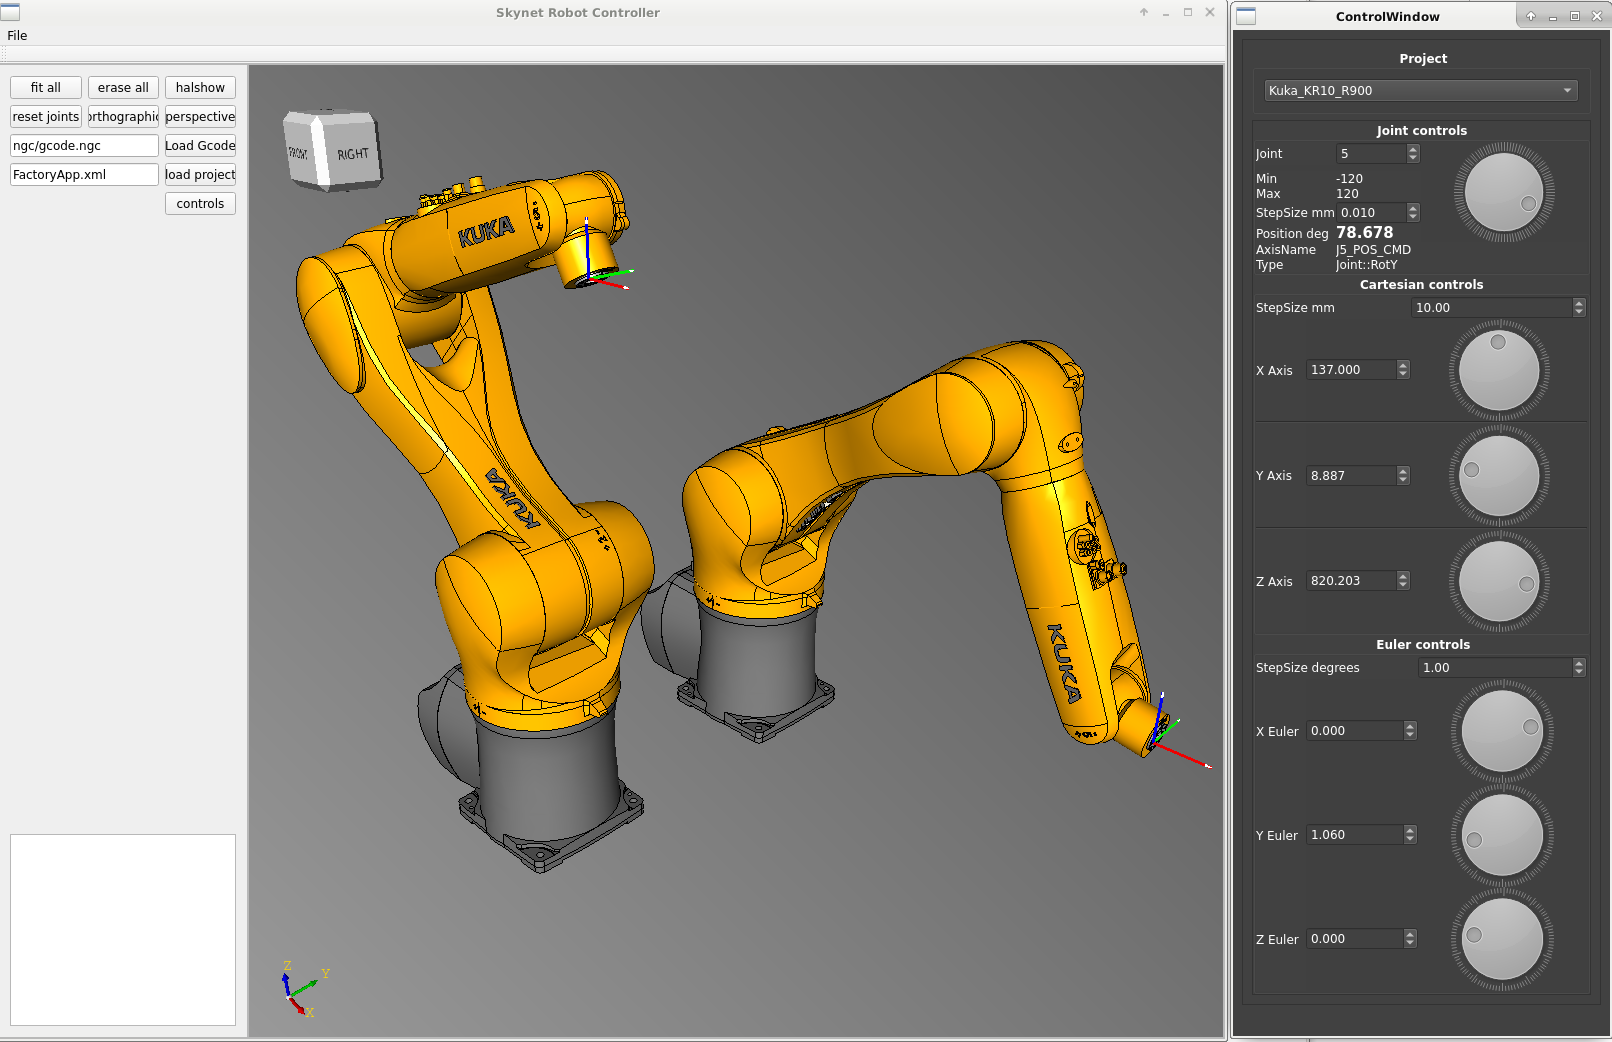Click the erase all button
1612x1042 pixels.
pyautogui.click(x=123, y=88)
